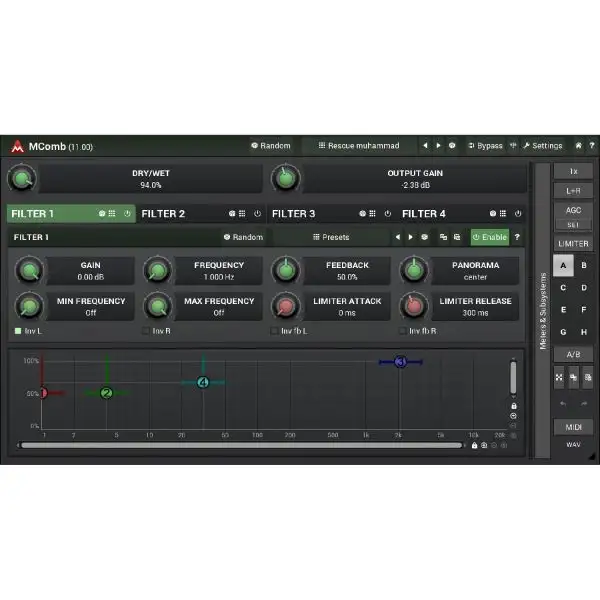This screenshot has width=600, height=600.
Task: Click the MComb logo icon
Action: coord(18,146)
